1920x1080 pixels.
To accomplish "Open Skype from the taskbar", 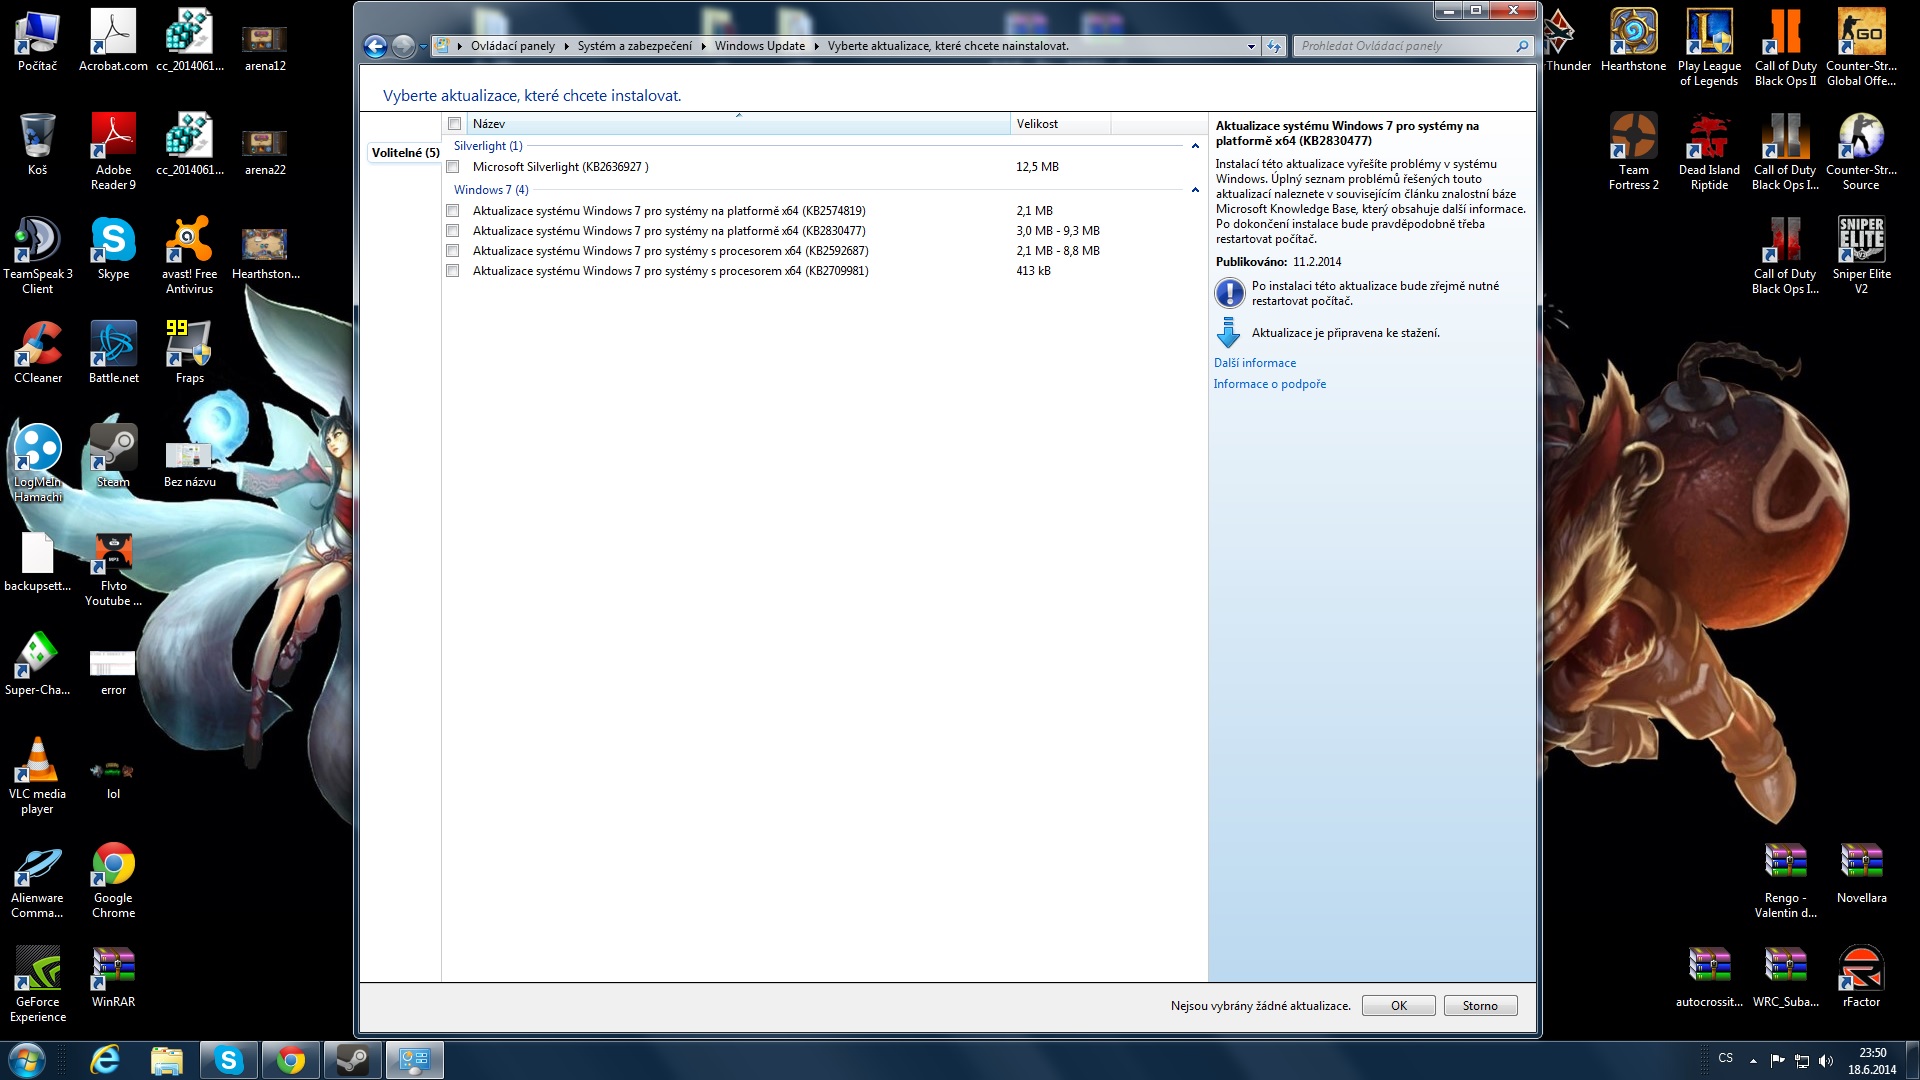I will point(228,1060).
